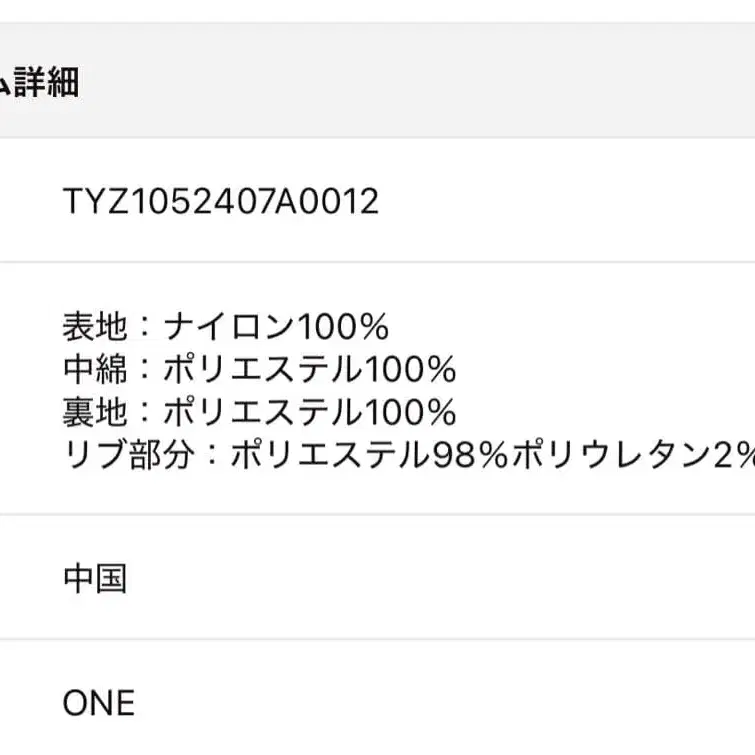Screen dimensions: 755x755
Task: Click ポリエステル100% in the 中綿 line
Action: (x=309, y=370)
